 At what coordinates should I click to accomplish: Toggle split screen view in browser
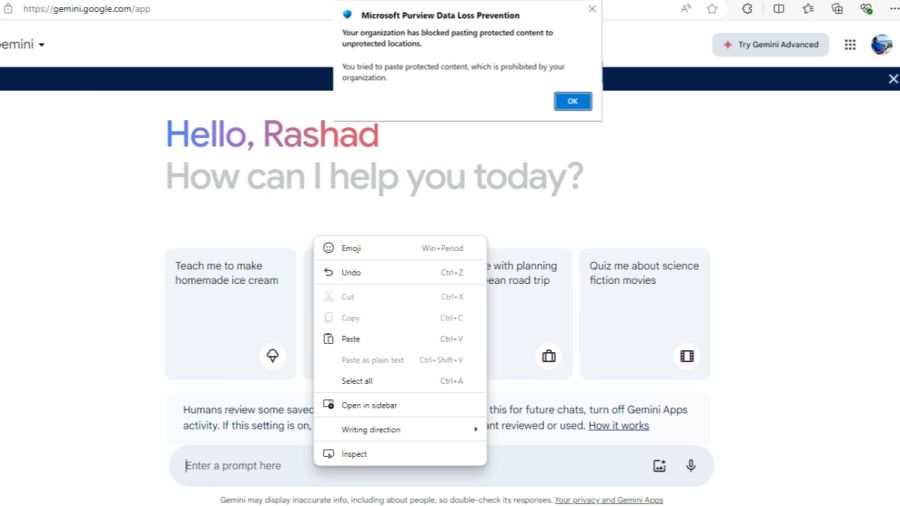coord(778,9)
